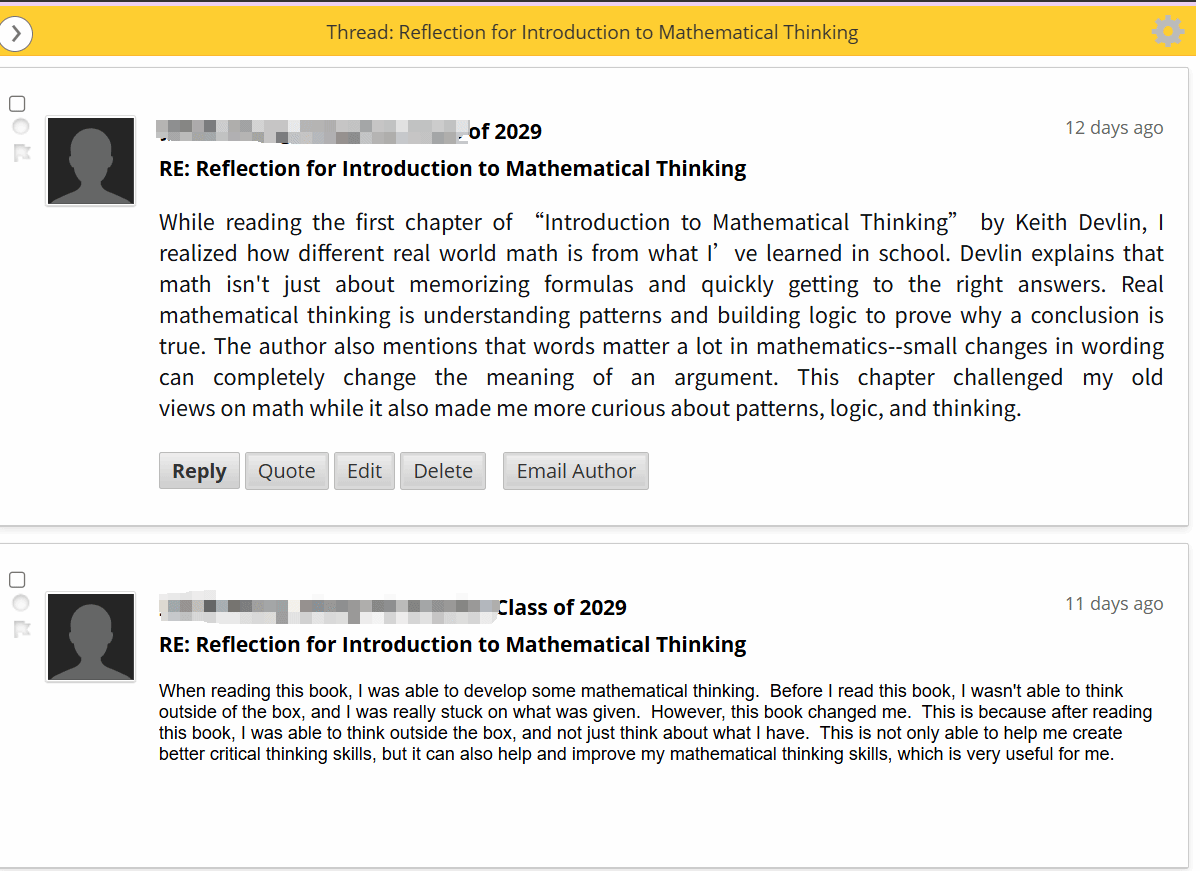Click avatar of the 11 days ago post author
Viewport: 1200px width, 871px height.
91,637
